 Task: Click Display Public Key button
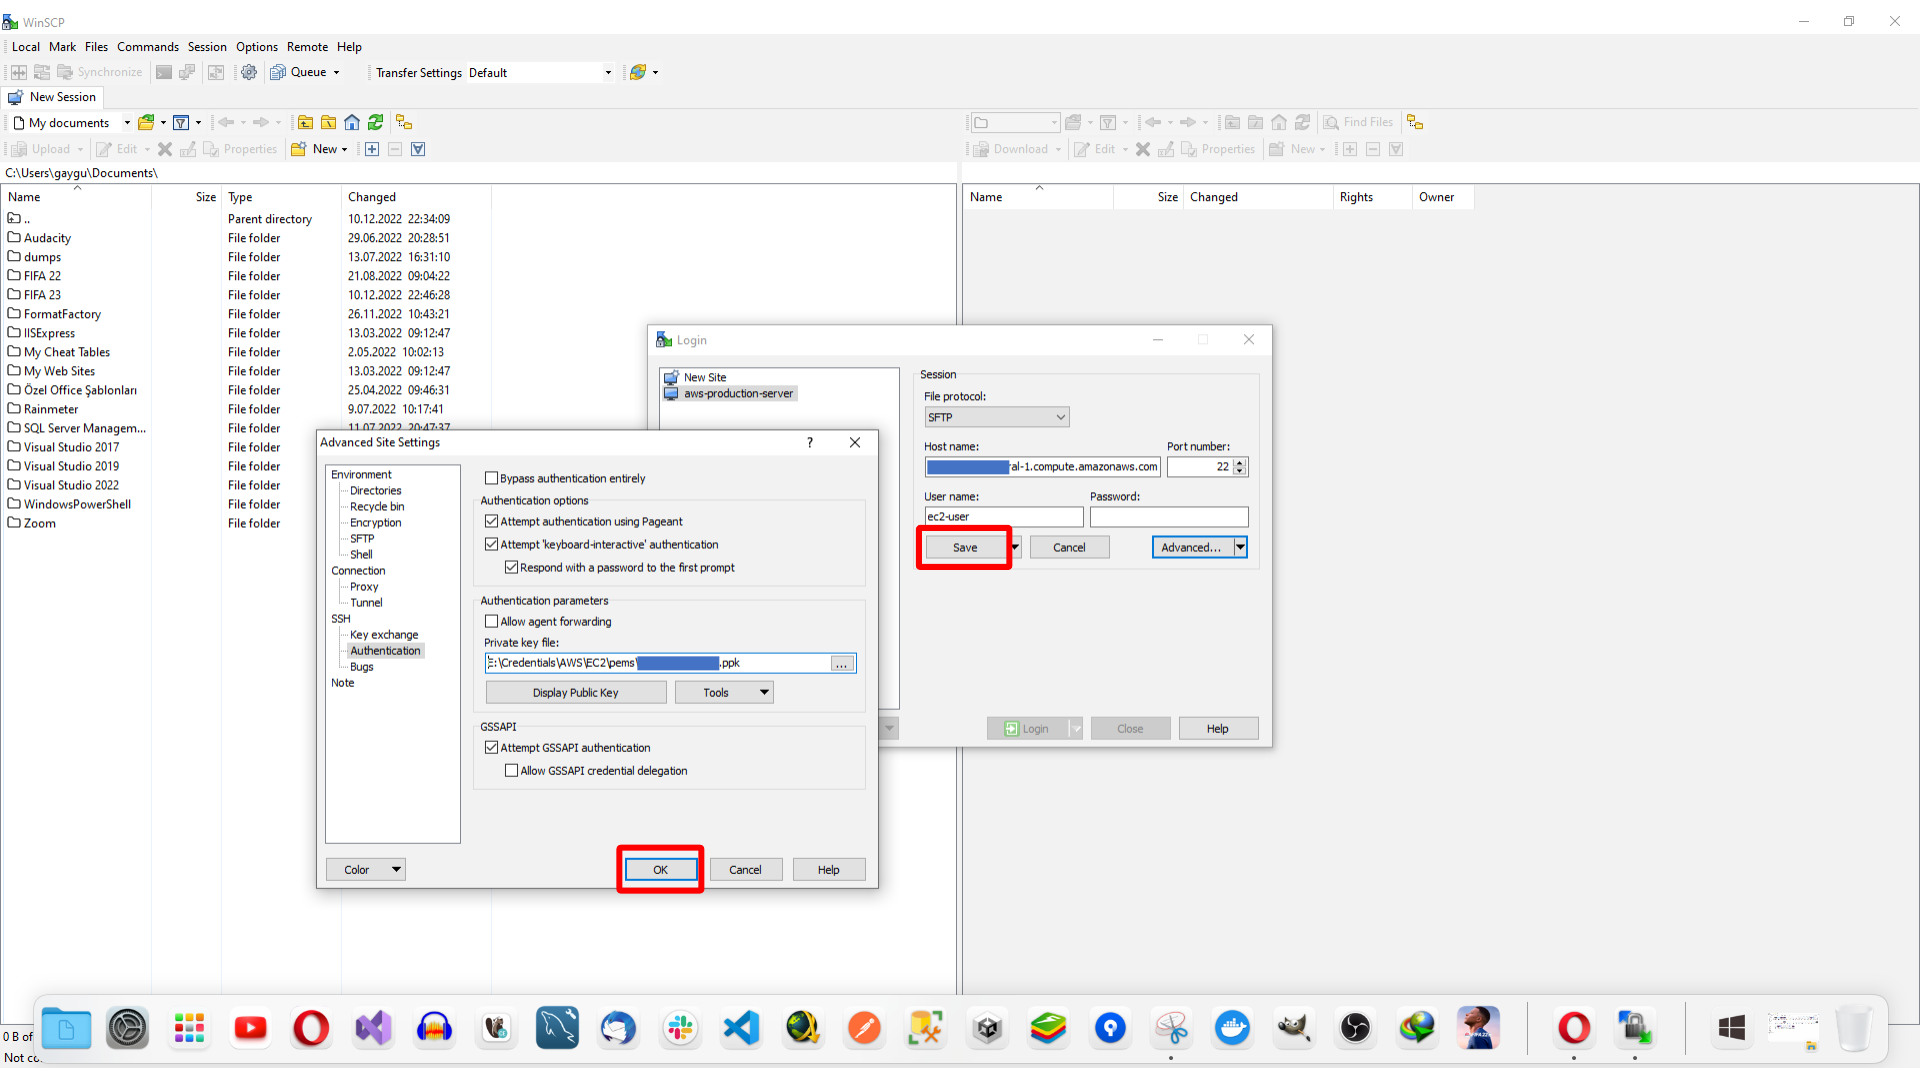pos(576,692)
